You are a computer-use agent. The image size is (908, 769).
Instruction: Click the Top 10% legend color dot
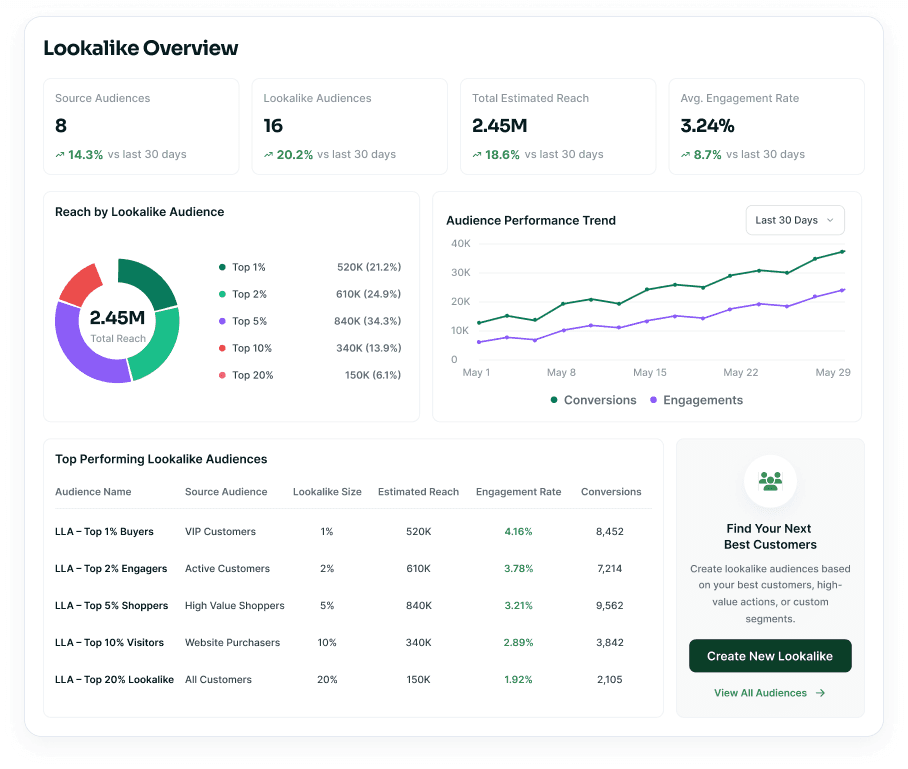click(x=222, y=348)
